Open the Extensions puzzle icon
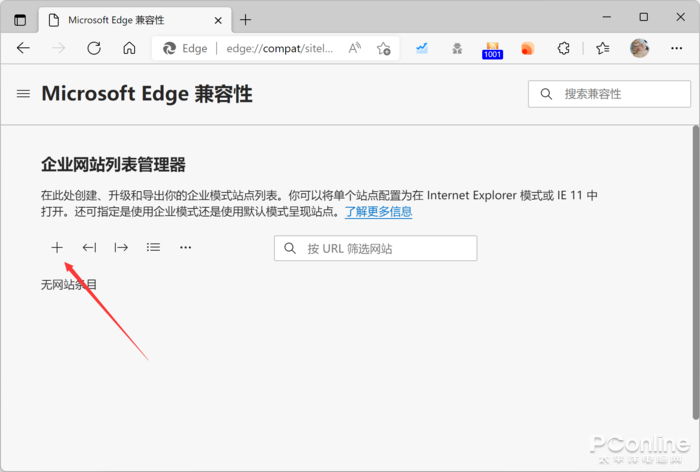Image resolution: width=700 pixels, height=472 pixels. (x=563, y=48)
